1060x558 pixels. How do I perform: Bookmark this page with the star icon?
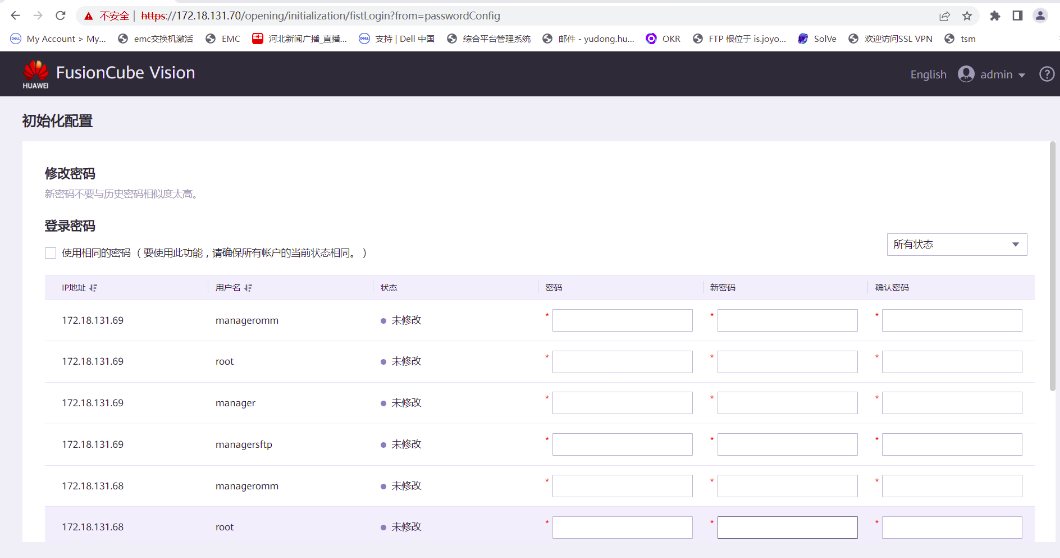click(x=967, y=16)
